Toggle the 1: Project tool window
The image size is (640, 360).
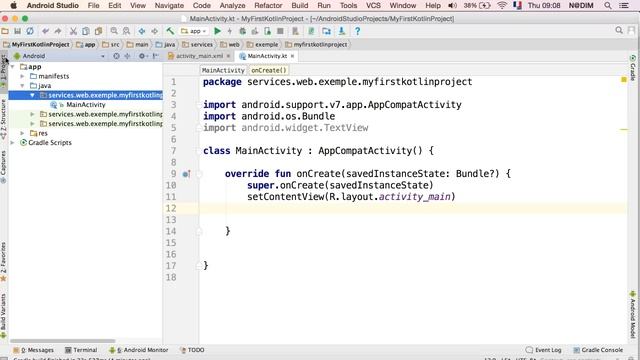(4, 70)
